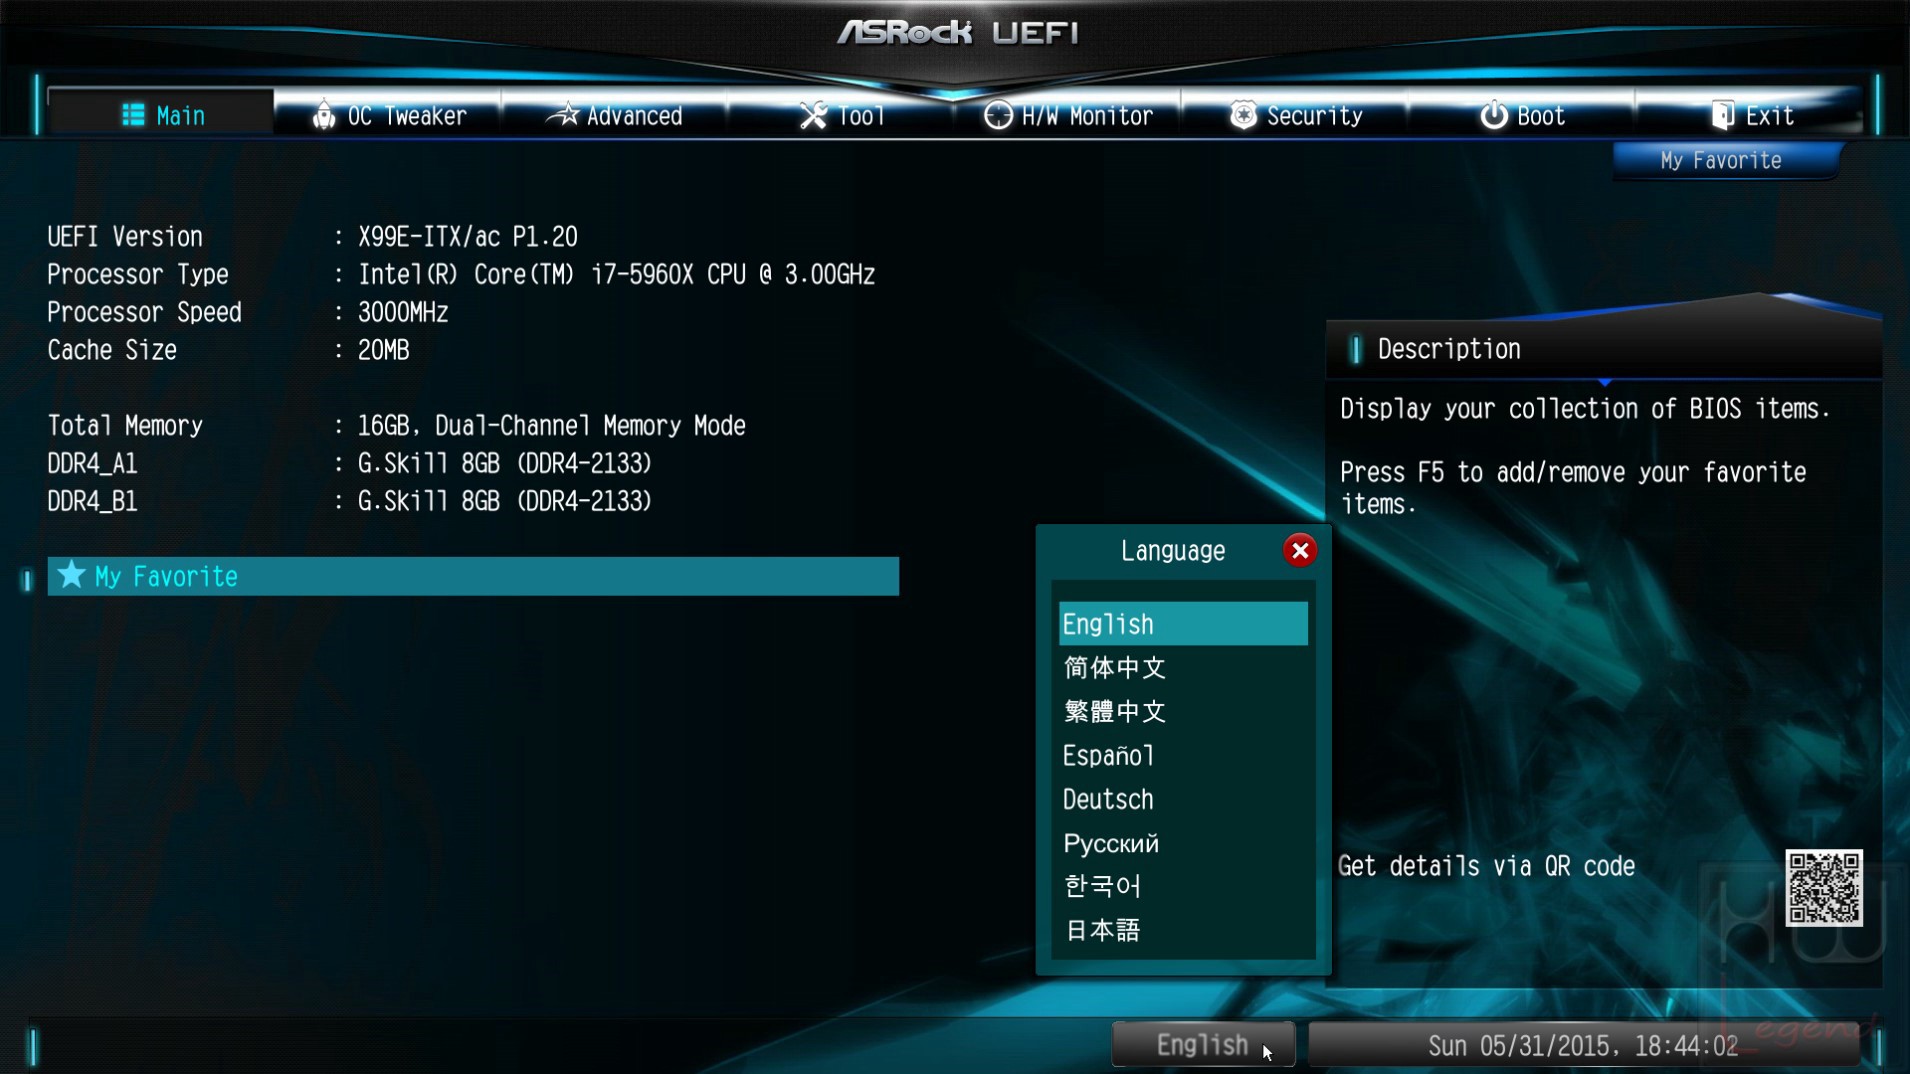Click the Security shield icon
This screenshot has width=1910, height=1074.
pos(1243,115)
